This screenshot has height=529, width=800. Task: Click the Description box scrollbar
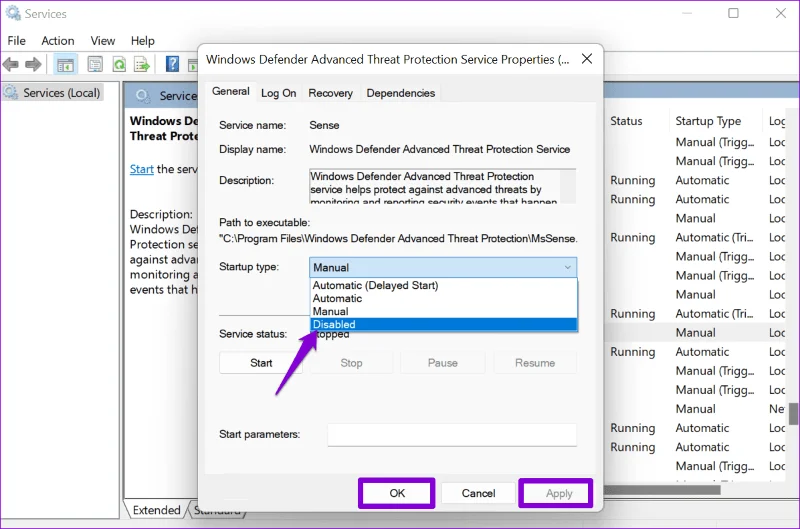click(568, 186)
